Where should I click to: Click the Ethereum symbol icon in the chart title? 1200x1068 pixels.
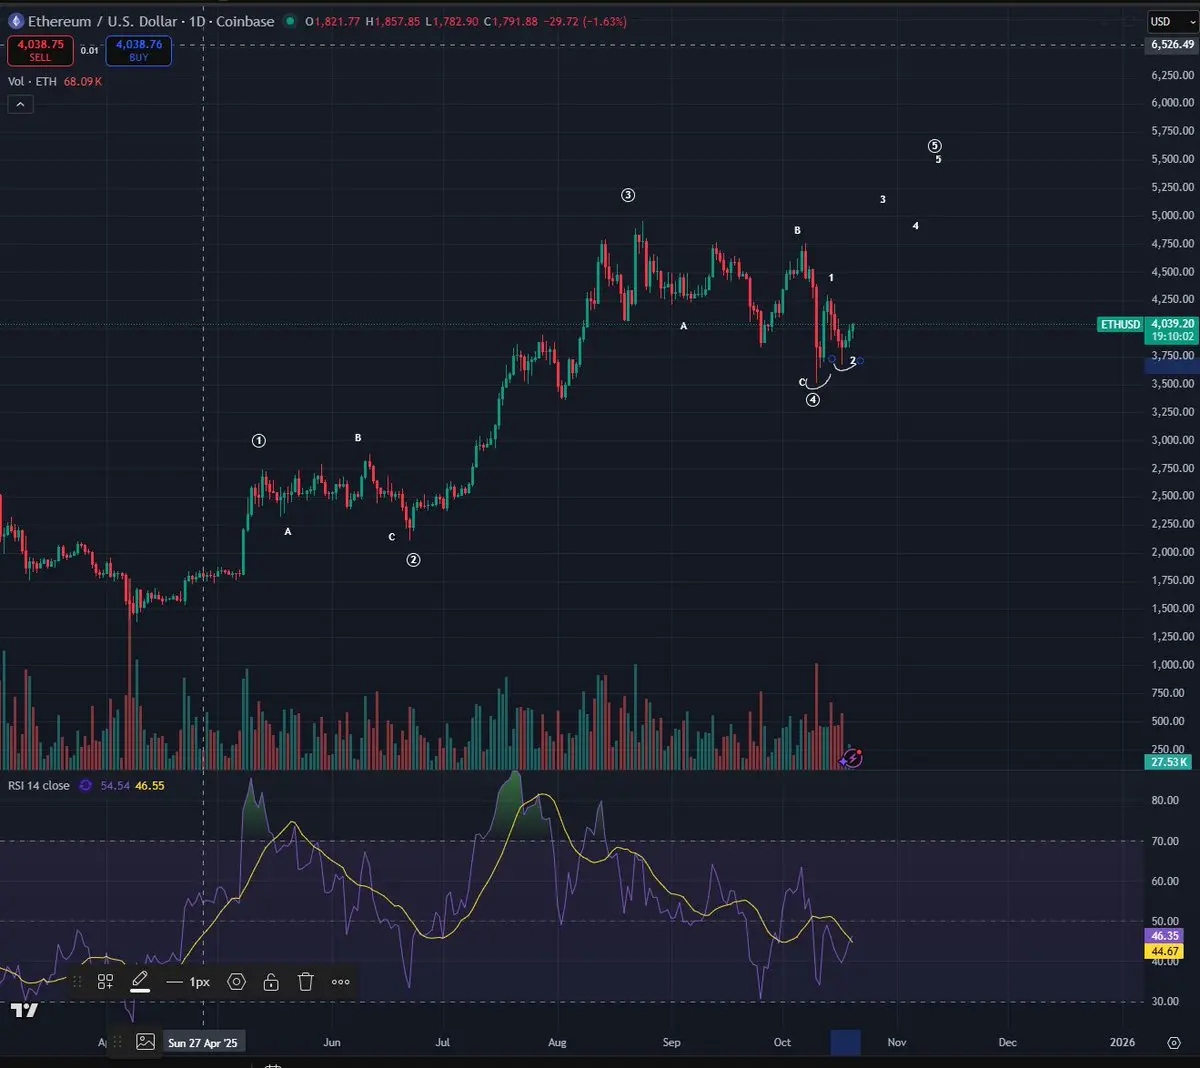(x=16, y=21)
